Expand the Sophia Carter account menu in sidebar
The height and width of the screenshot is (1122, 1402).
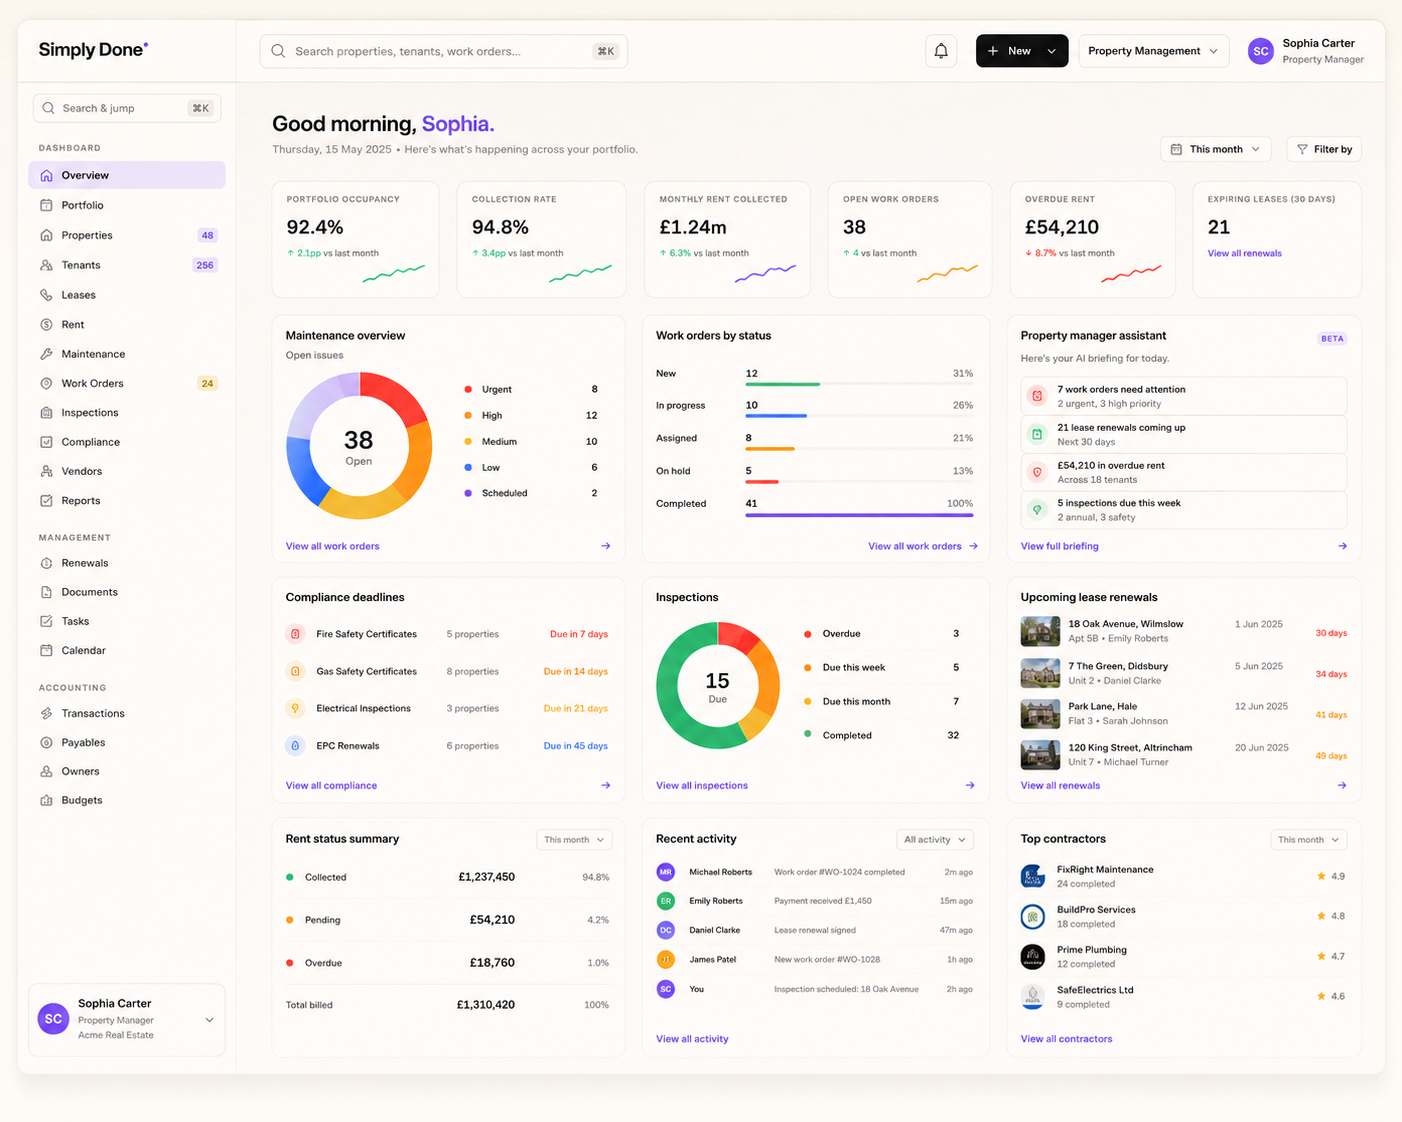click(x=209, y=1020)
